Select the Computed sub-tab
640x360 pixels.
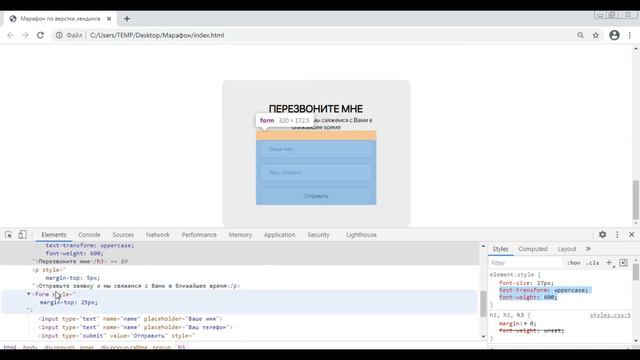(533, 249)
